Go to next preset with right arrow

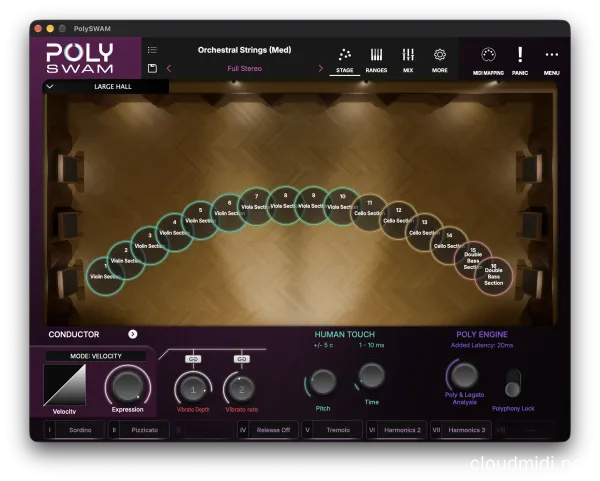pos(321,68)
